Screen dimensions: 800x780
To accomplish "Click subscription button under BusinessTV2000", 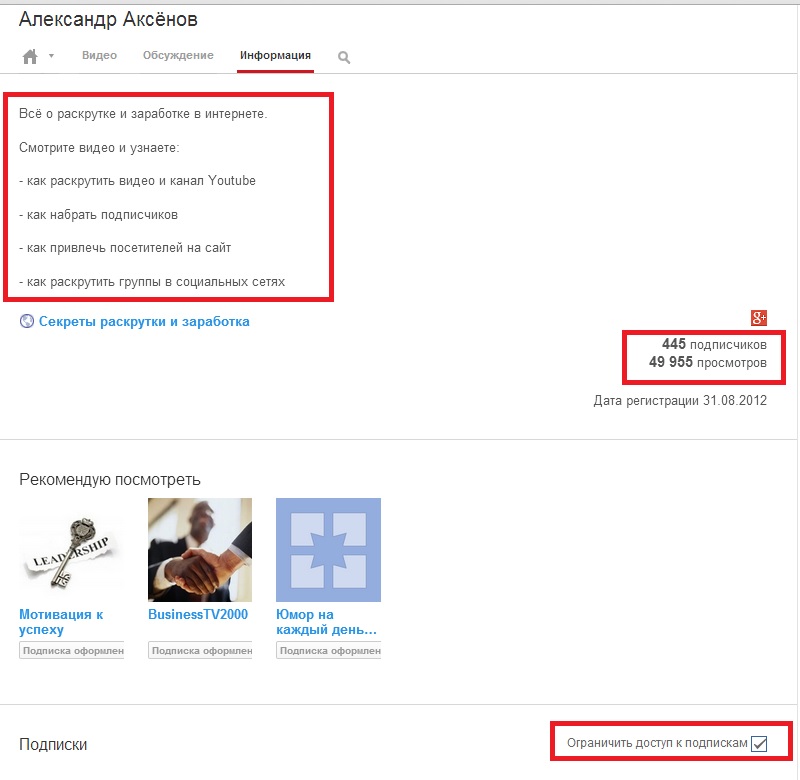I will point(200,650).
